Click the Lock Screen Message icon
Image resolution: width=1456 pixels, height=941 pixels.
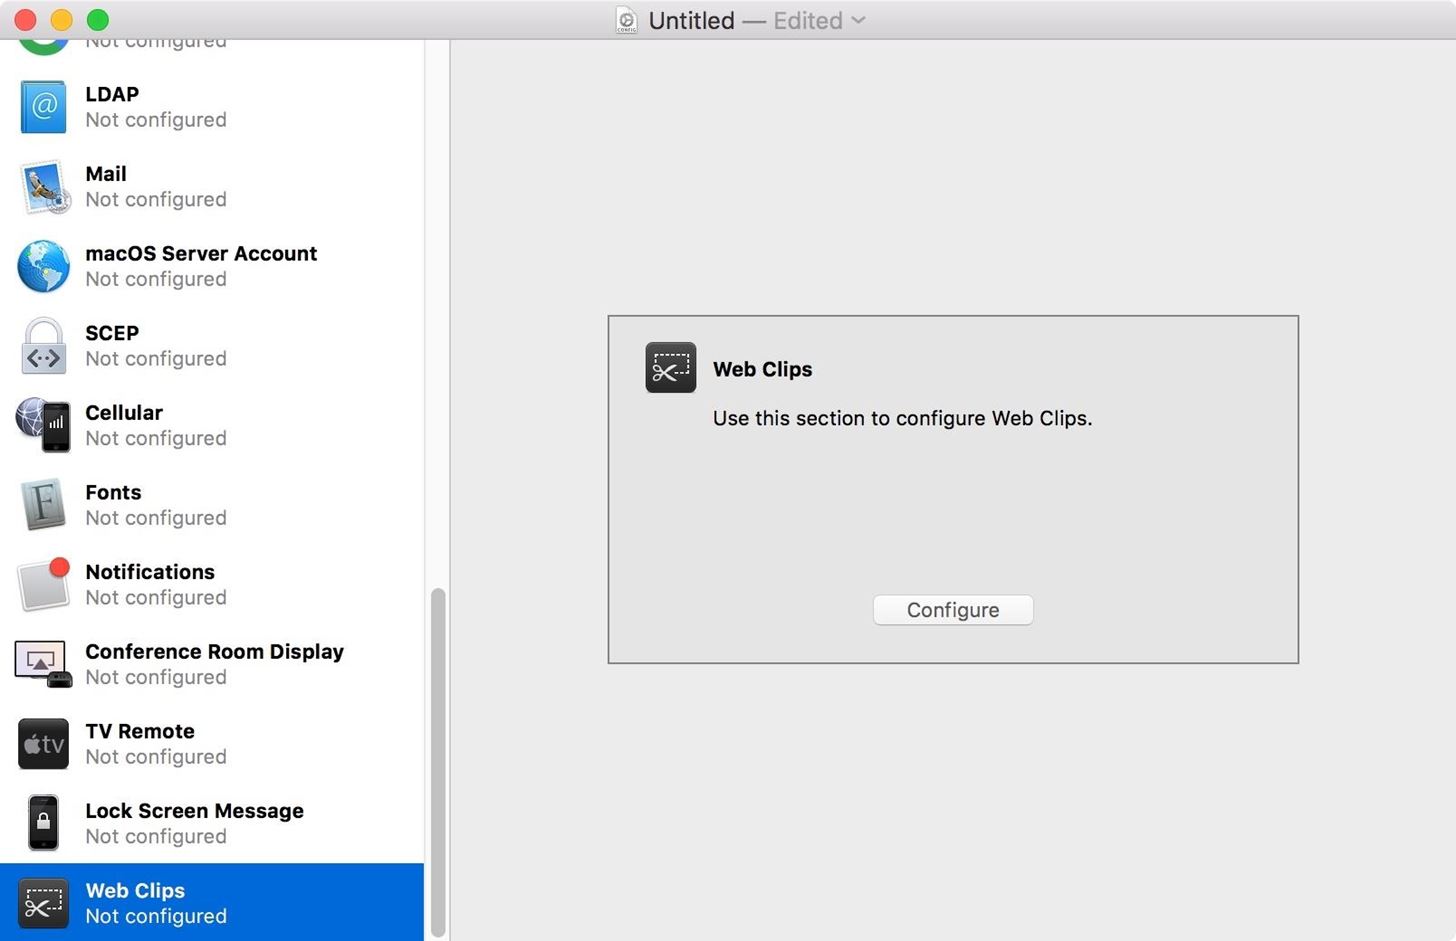click(x=43, y=822)
